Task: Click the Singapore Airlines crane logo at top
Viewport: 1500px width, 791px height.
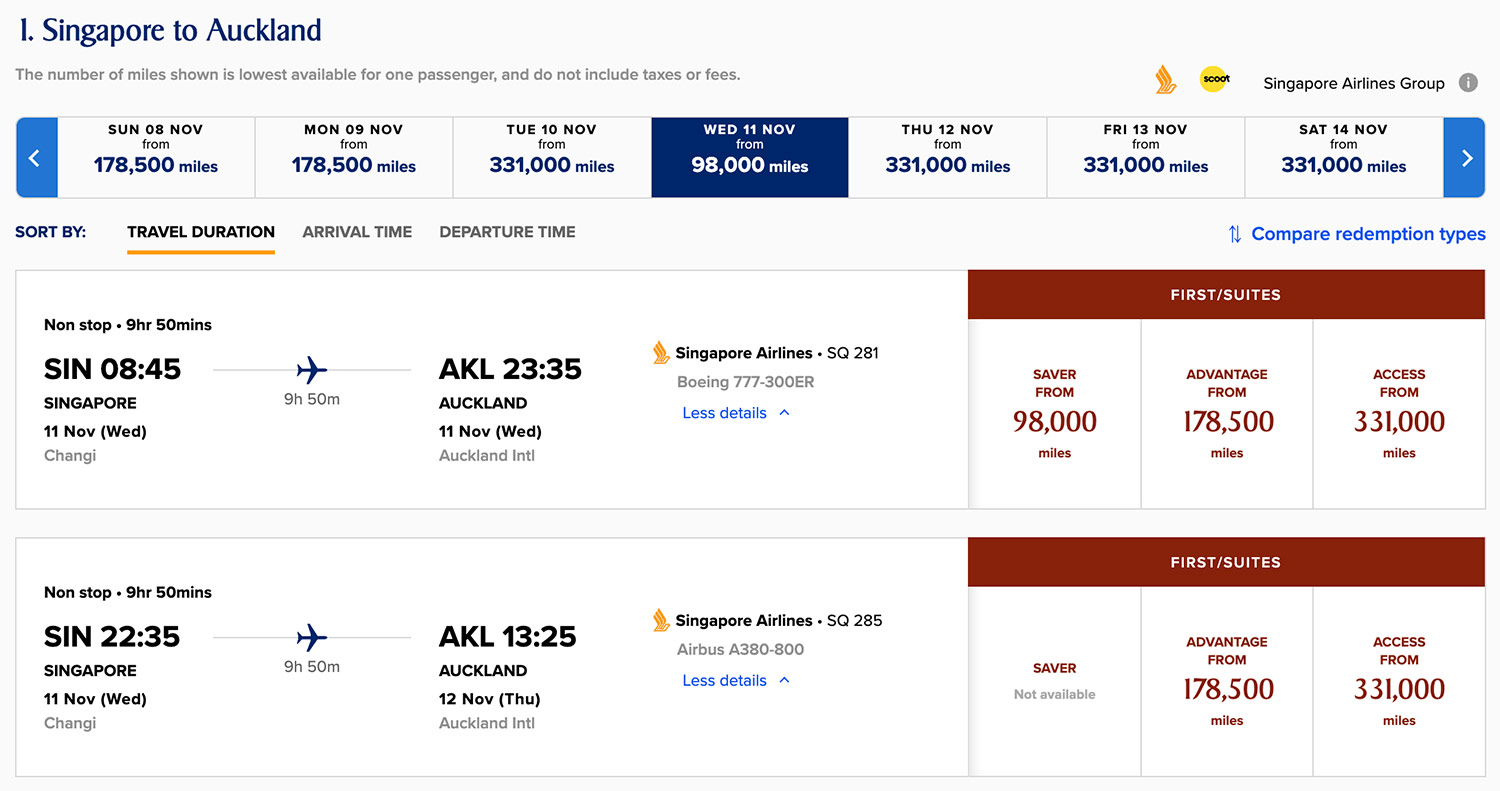Action: [x=1165, y=80]
